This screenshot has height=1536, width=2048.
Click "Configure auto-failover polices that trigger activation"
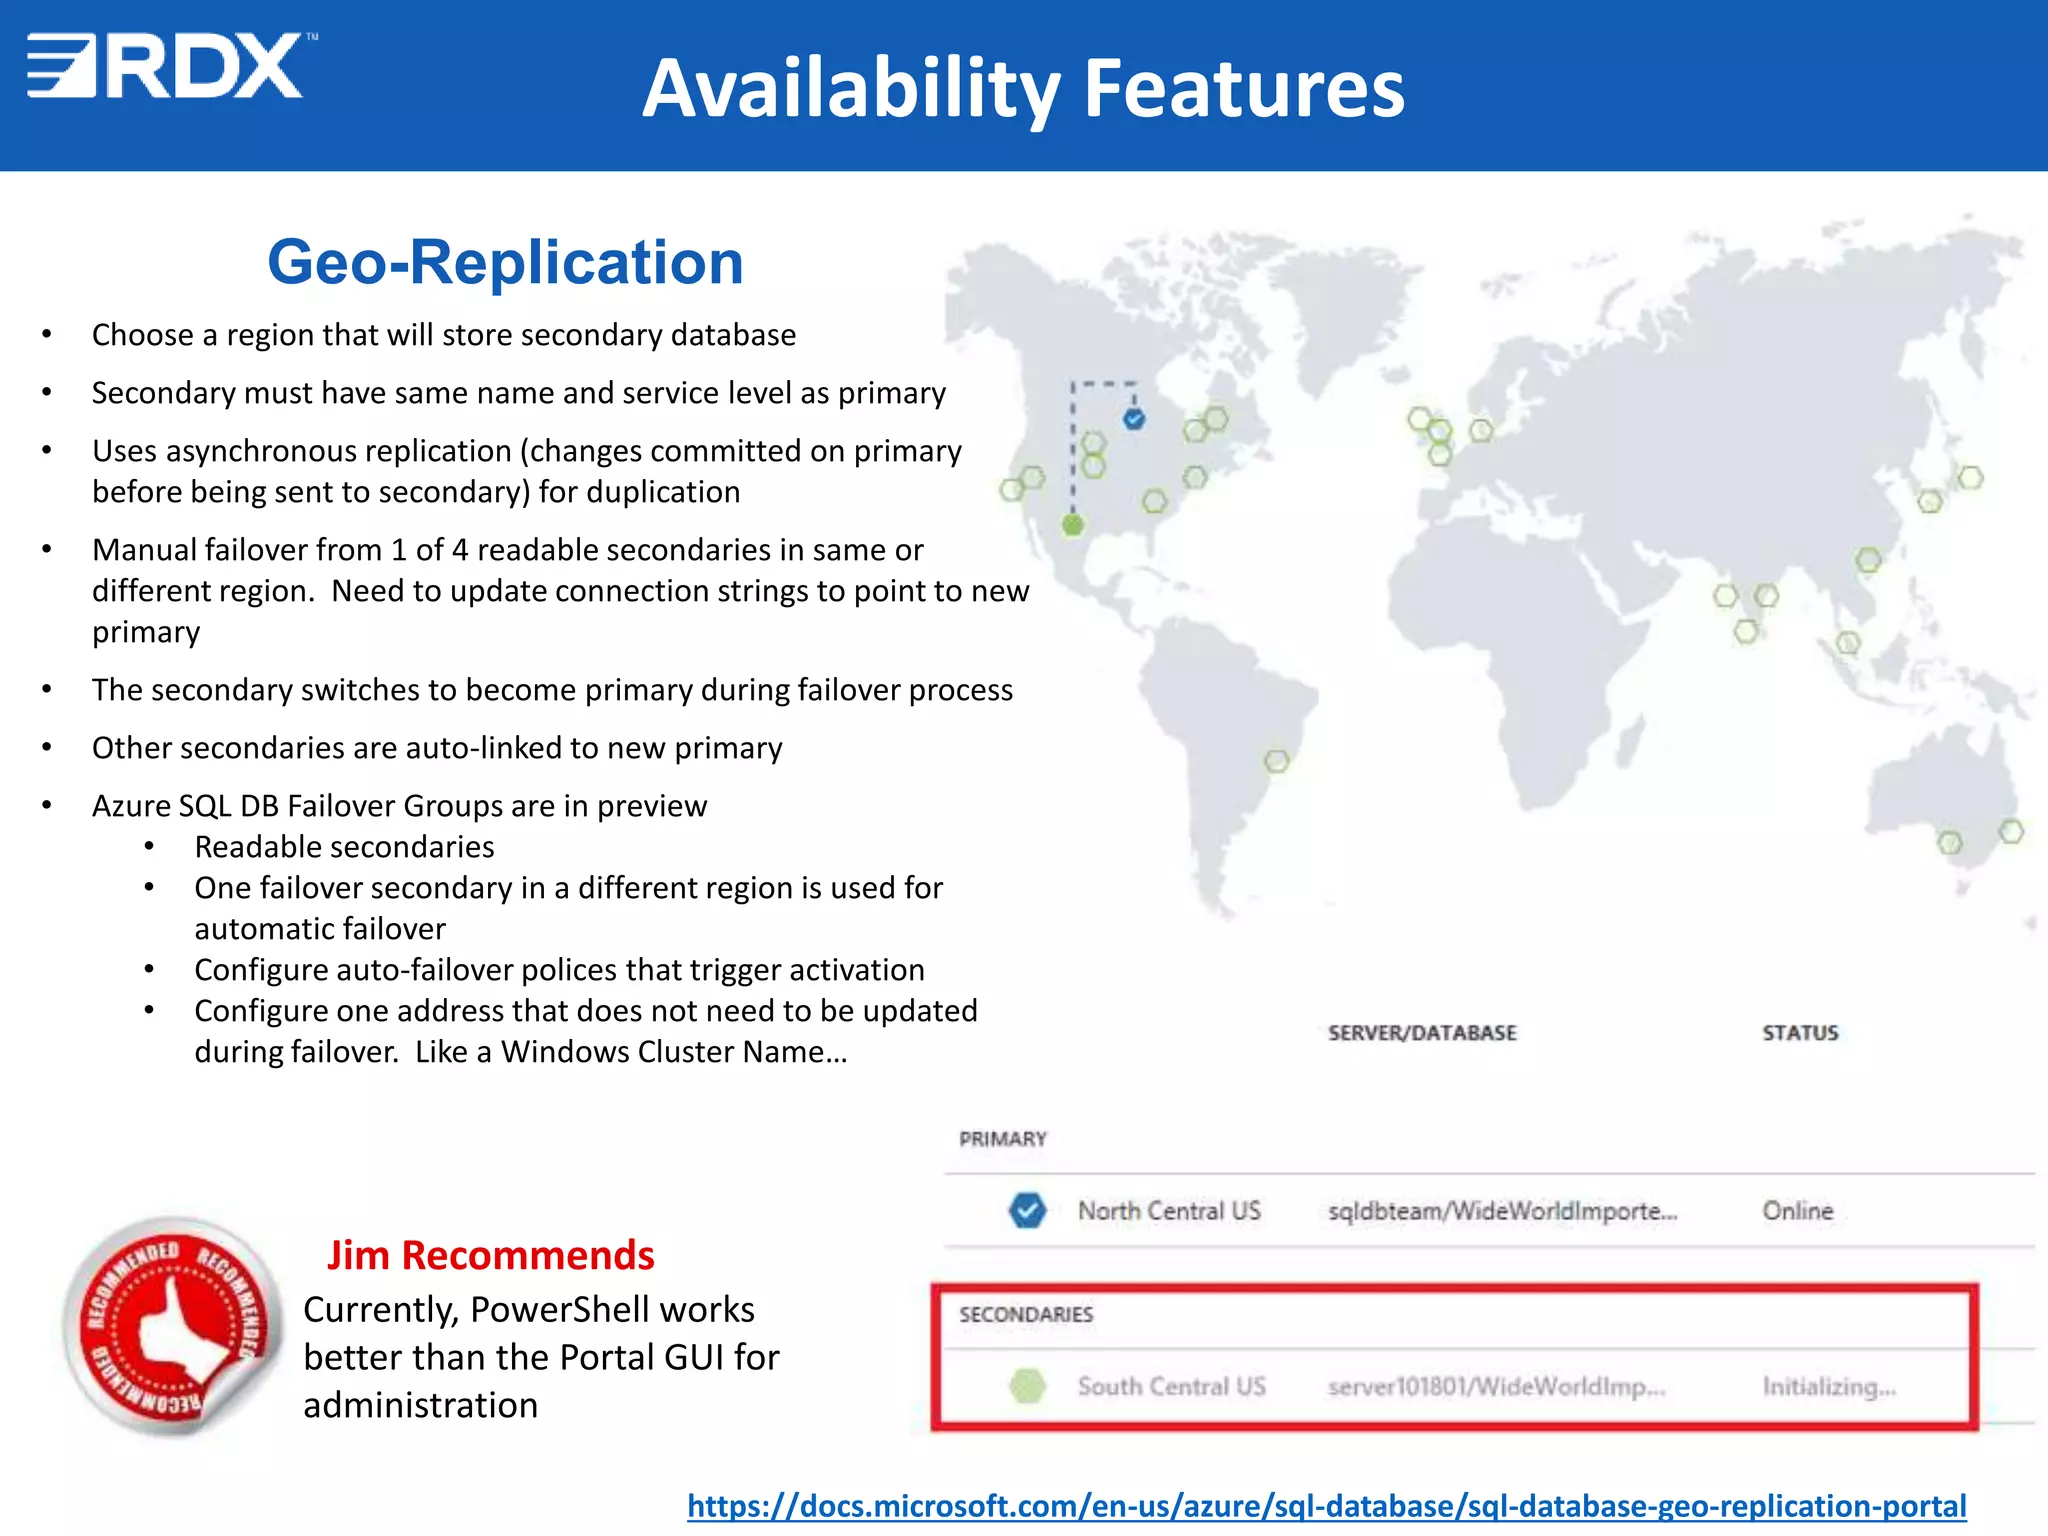click(559, 970)
